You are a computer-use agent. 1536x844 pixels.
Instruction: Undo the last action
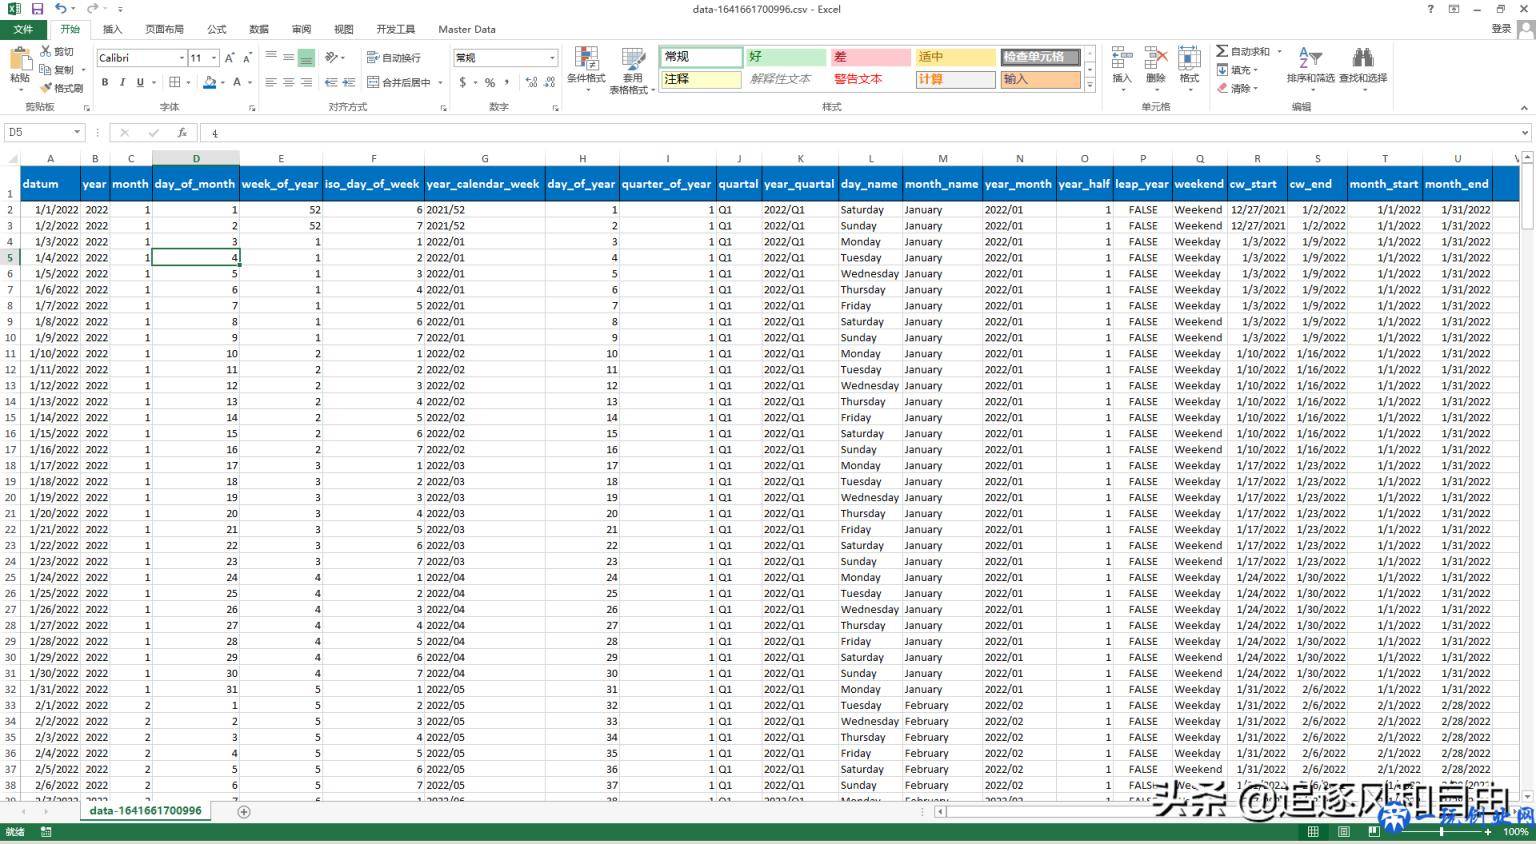coord(60,9)
